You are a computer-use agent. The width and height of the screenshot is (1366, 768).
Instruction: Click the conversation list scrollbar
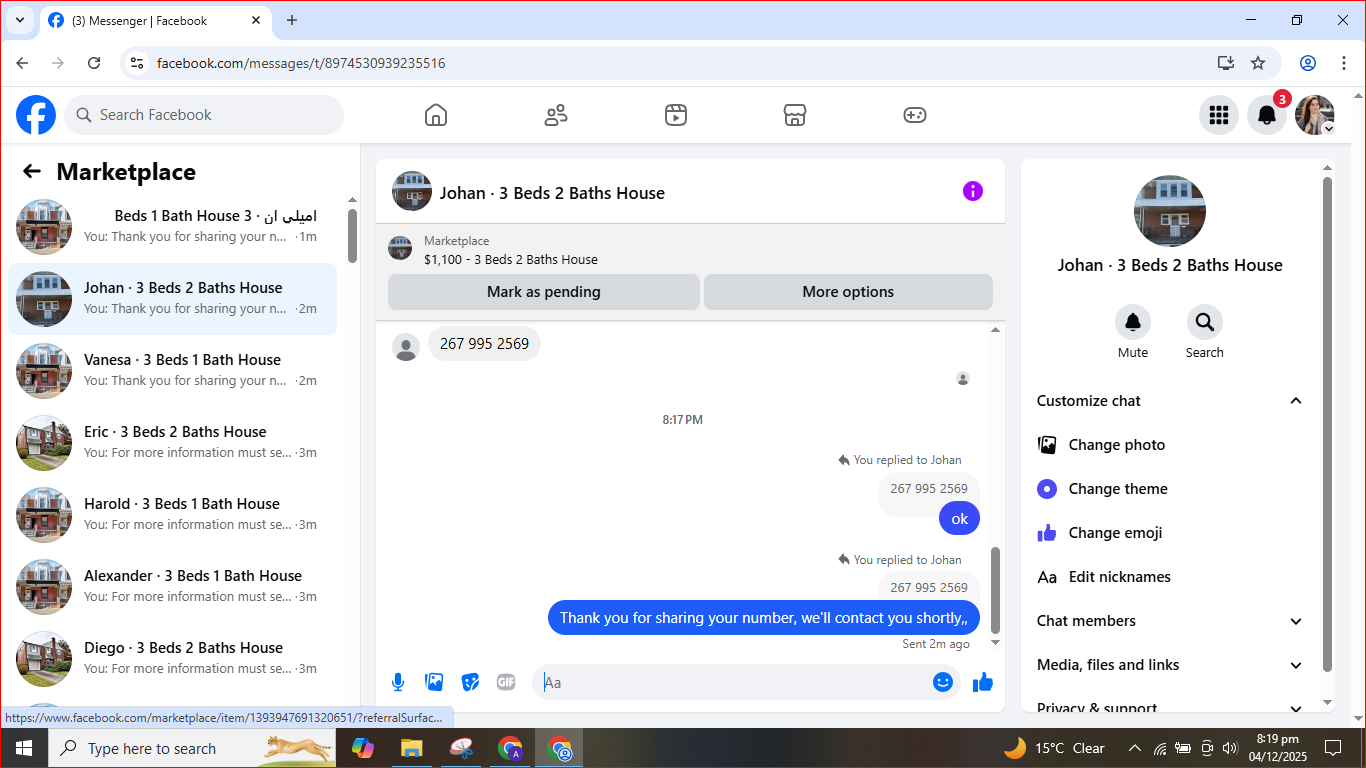tap(352, 235)
